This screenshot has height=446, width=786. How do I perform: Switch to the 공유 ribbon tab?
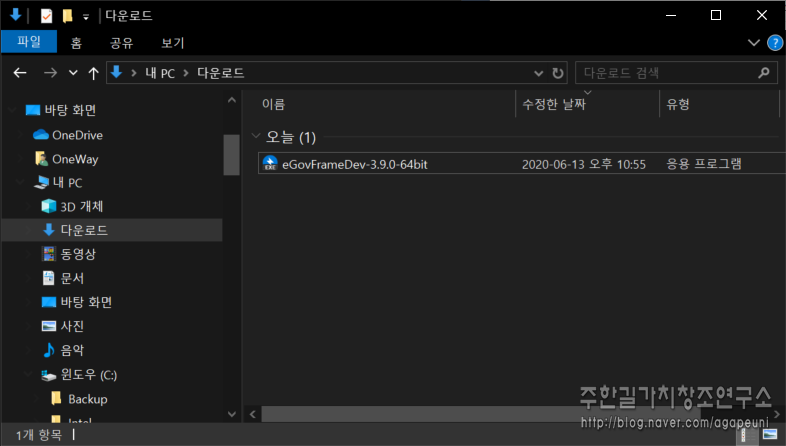point(121,43)
